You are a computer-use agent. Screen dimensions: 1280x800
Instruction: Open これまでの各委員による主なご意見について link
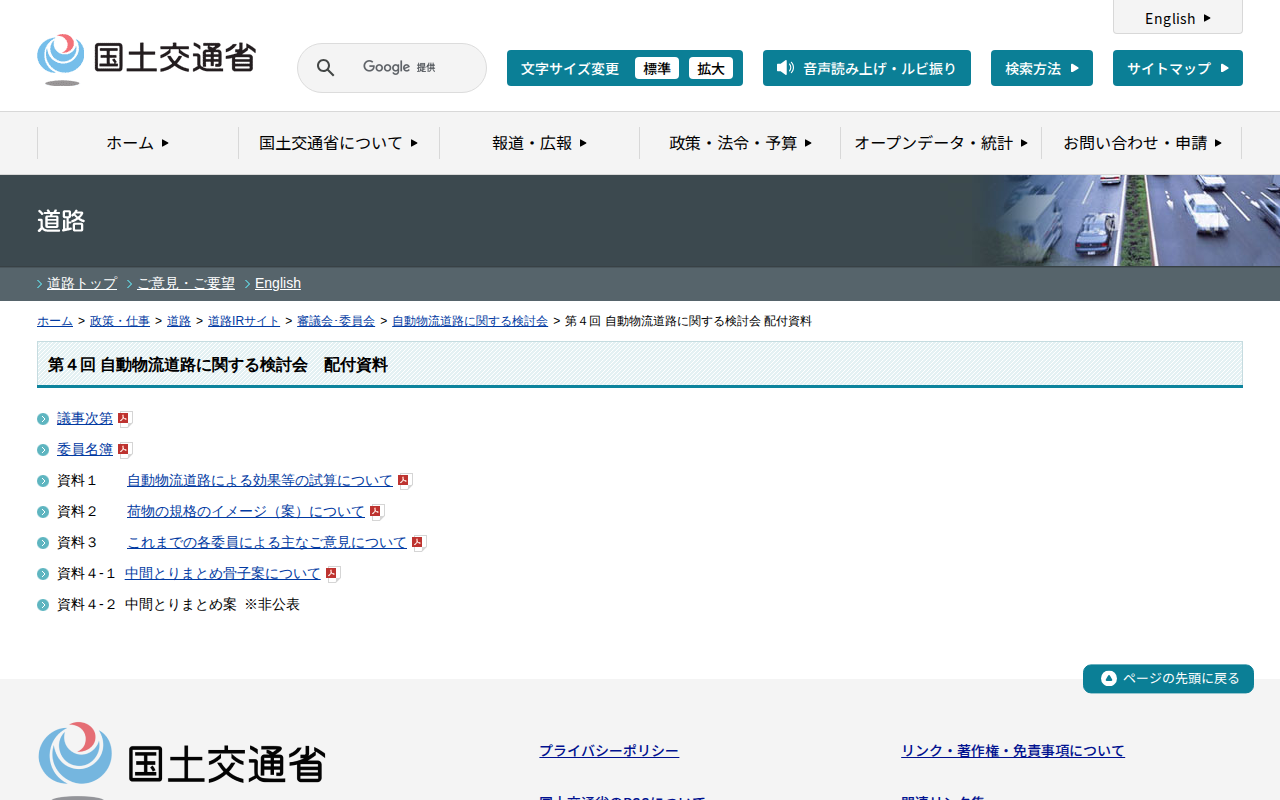pyautogui.click(x=267, y=543)
